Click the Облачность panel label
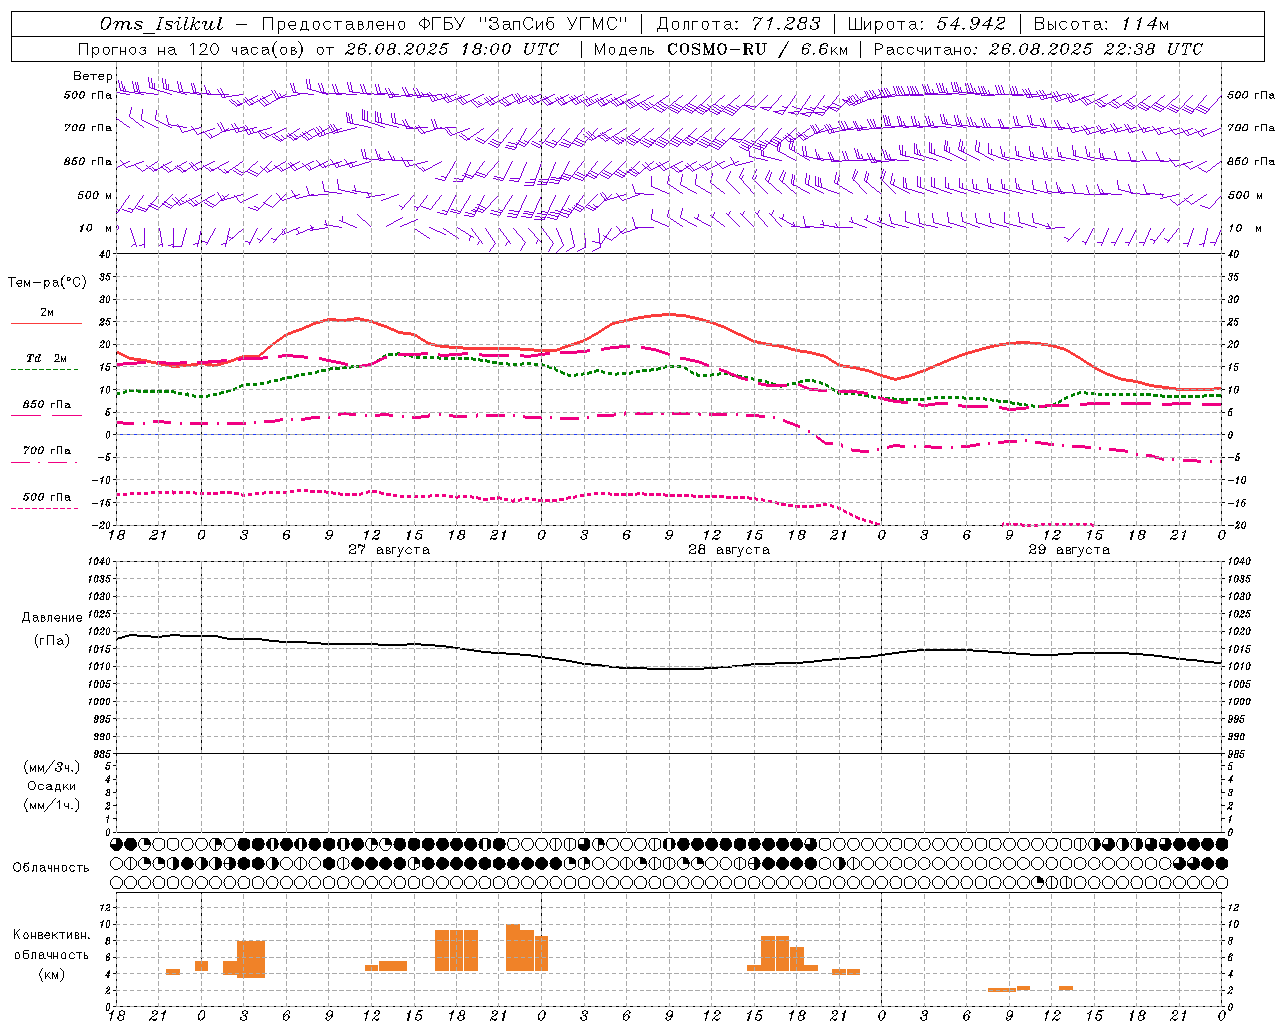This screenshot has height=1024, width=1280. pyautogui.click(x=51, y=868)
